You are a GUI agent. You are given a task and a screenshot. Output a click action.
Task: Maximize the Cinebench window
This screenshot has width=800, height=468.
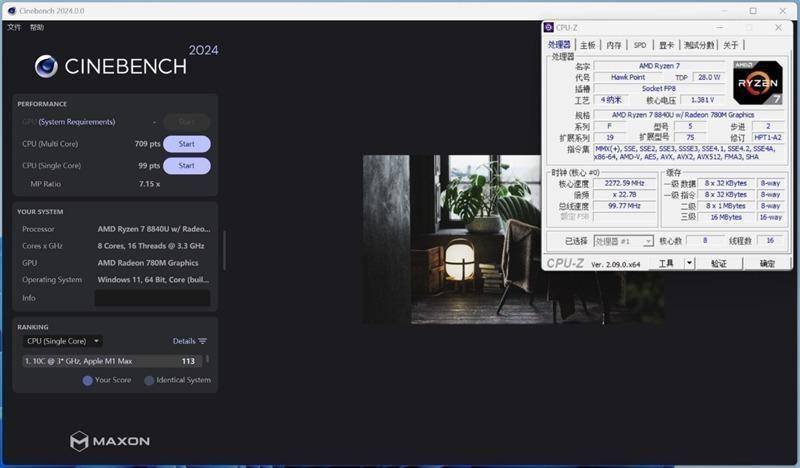click(x=753, y=11)
